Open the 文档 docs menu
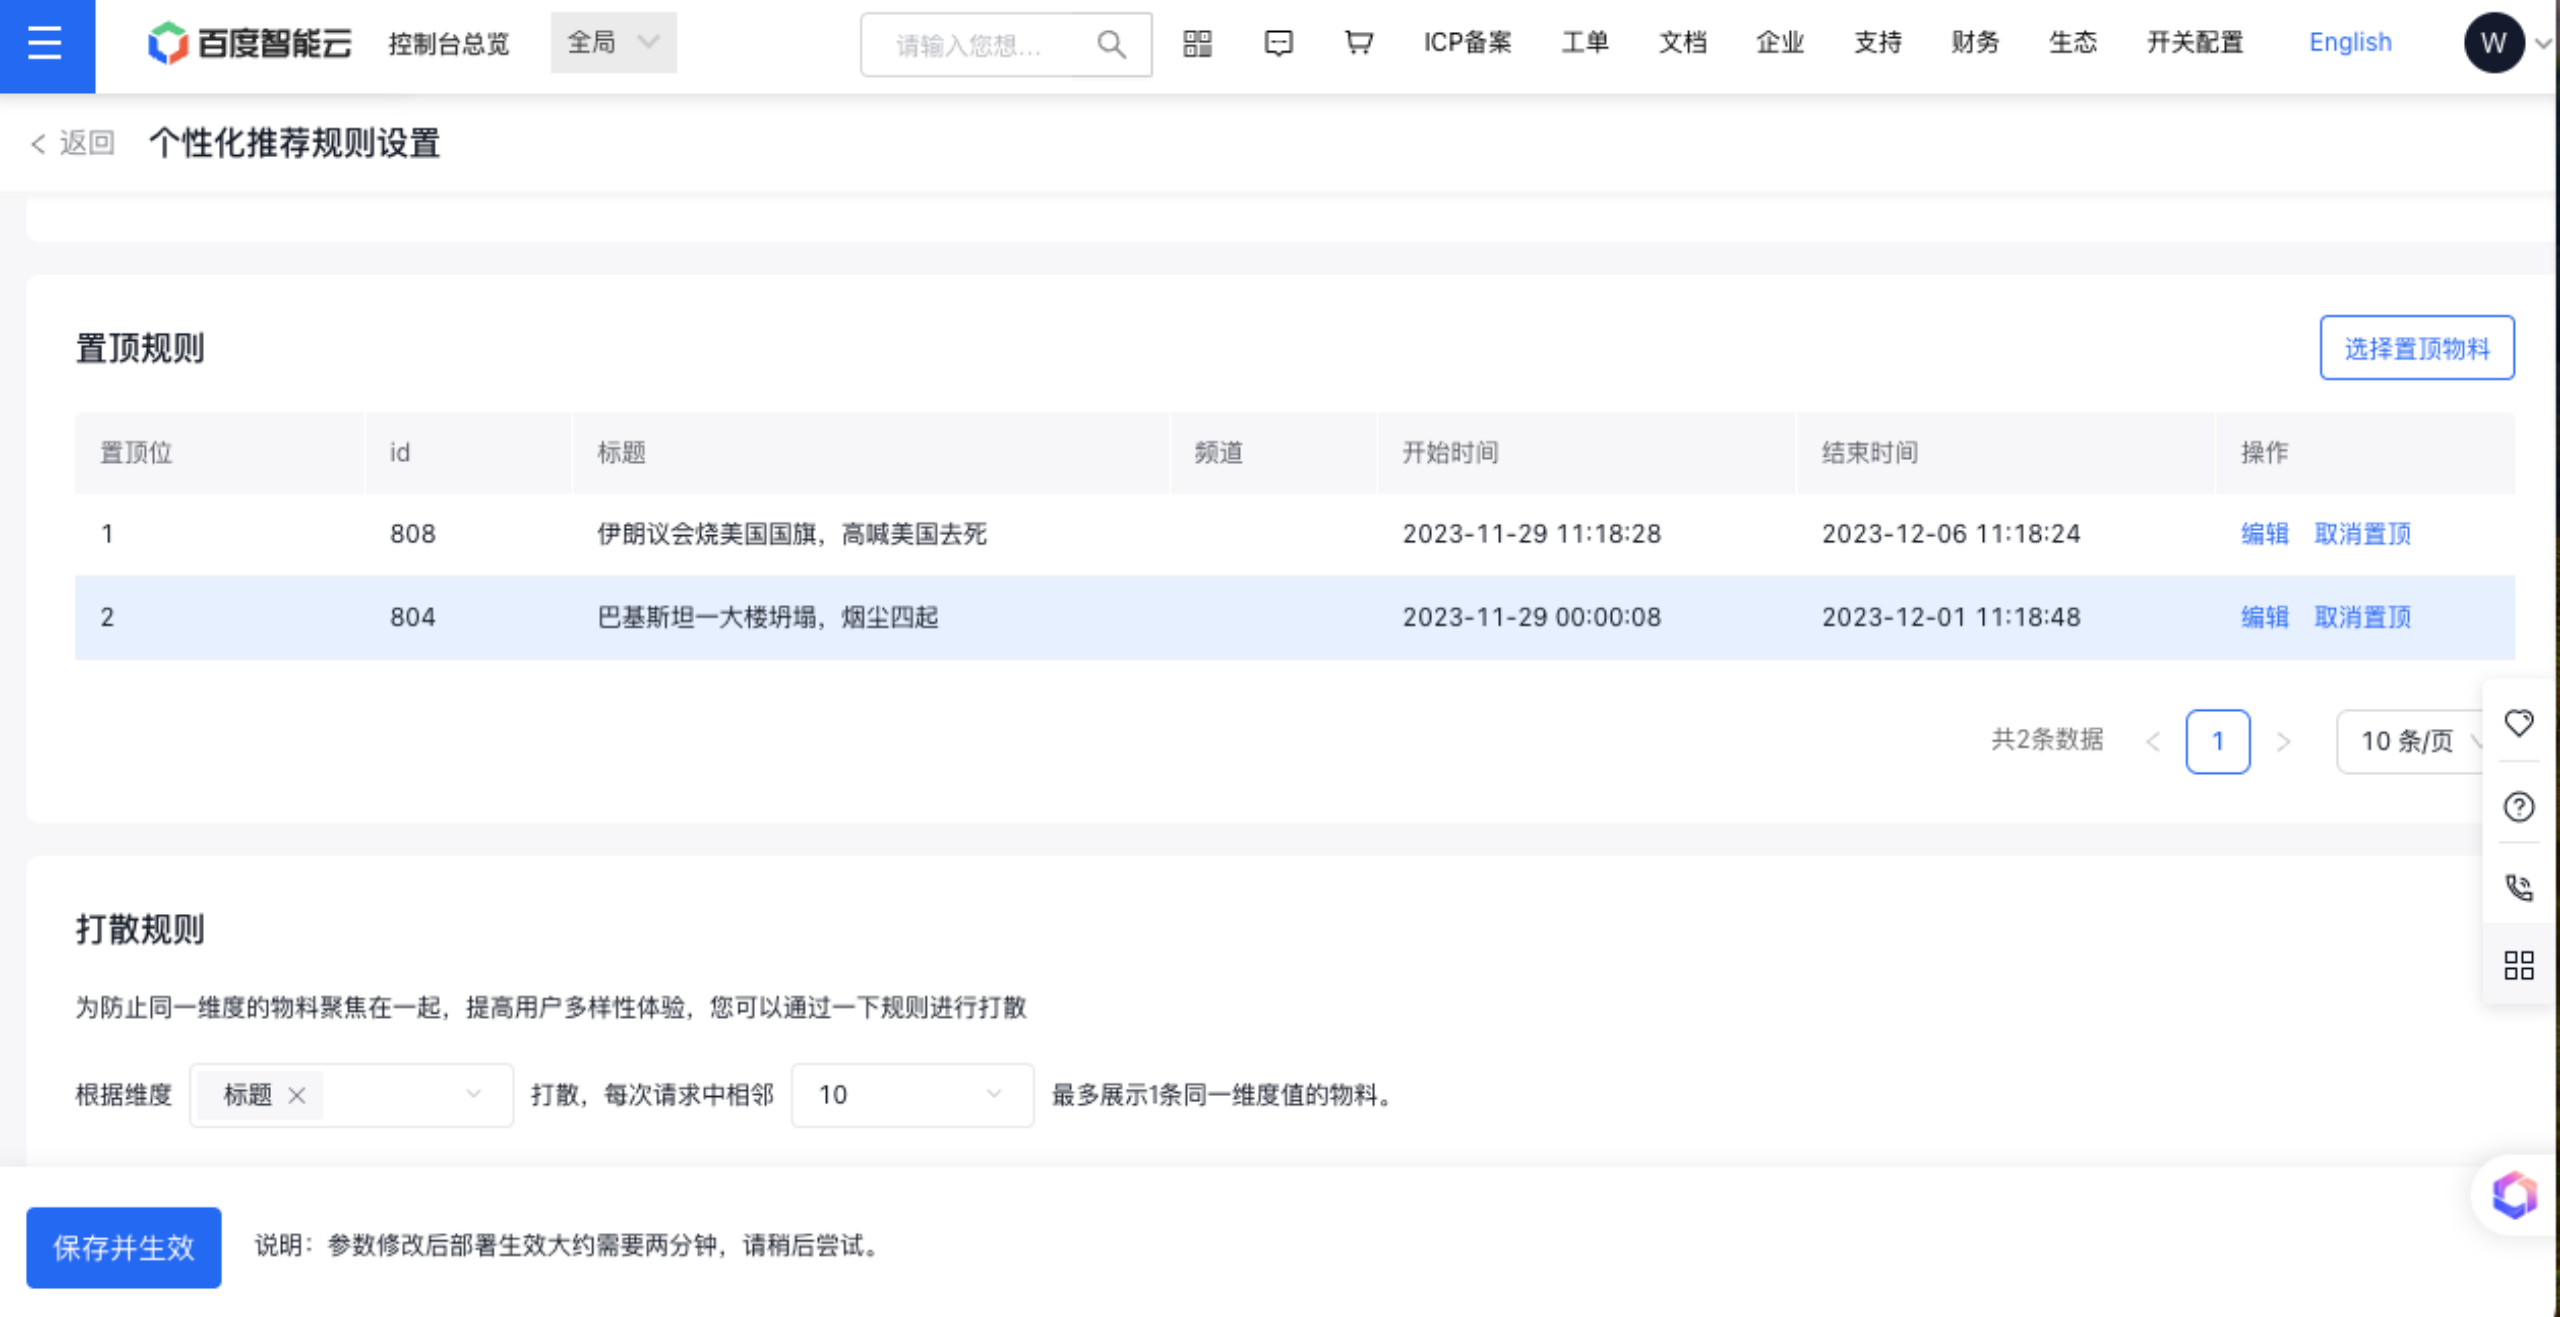2560x1317 pixels. [x=1682, y=43]
